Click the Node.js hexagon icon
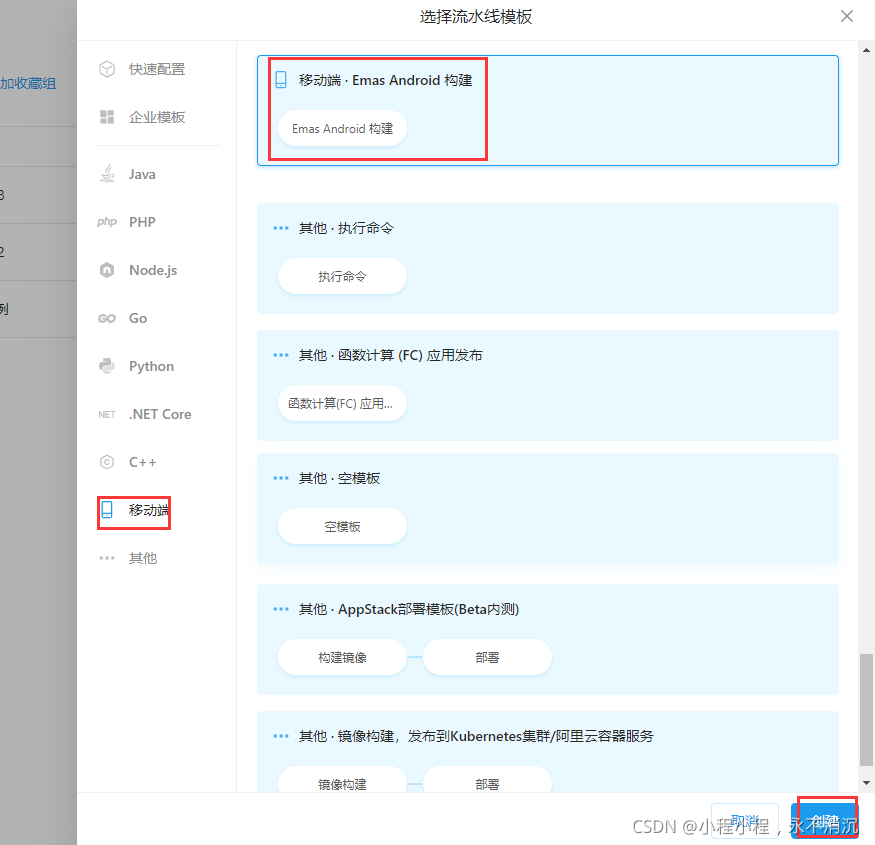 (107, 270)
